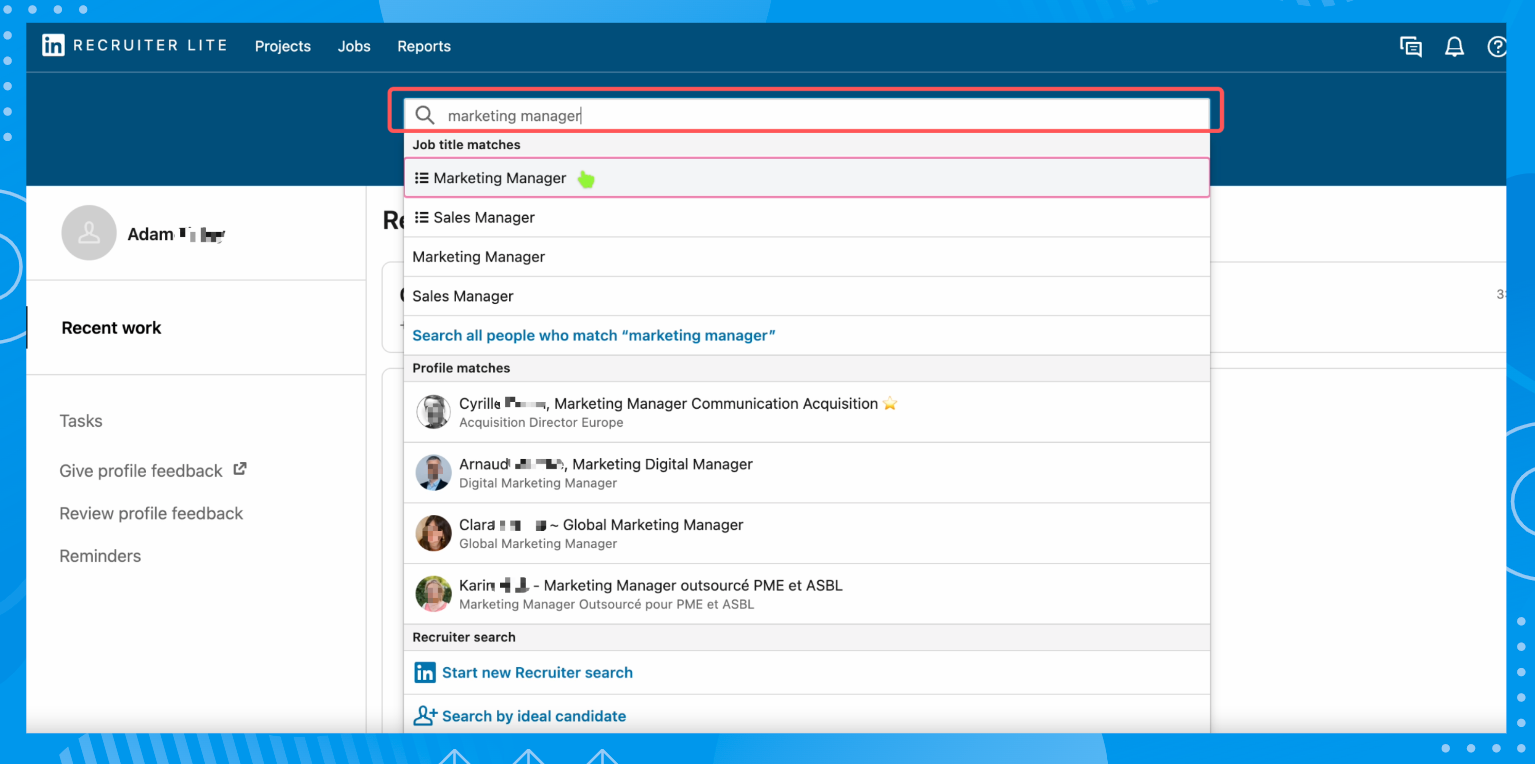Open Reminders in the sidebar

point(100,556)
